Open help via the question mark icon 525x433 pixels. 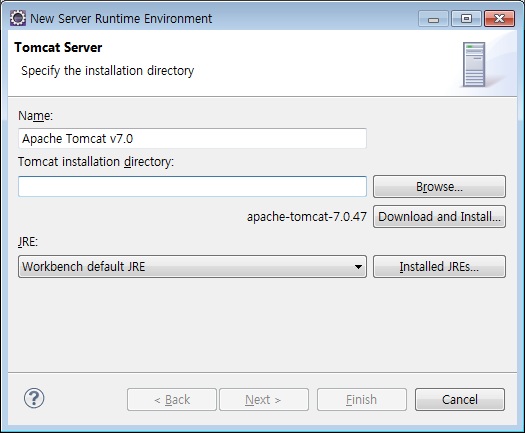34,398
